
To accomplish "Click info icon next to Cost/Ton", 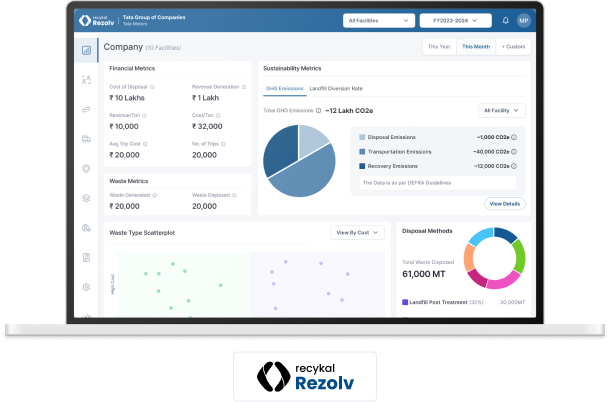I will point(218,116).
